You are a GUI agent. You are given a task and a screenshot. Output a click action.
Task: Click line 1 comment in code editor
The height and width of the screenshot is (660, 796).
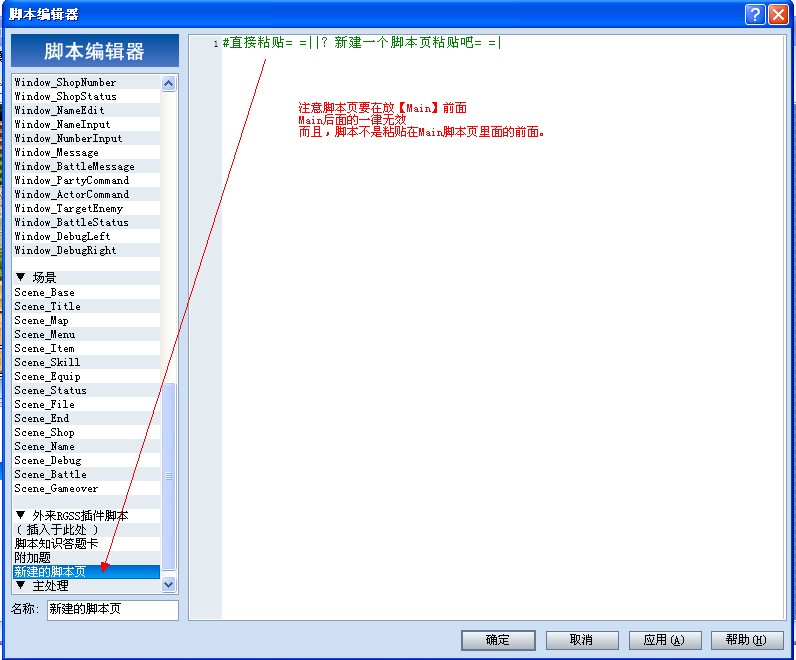click(361, 43)
